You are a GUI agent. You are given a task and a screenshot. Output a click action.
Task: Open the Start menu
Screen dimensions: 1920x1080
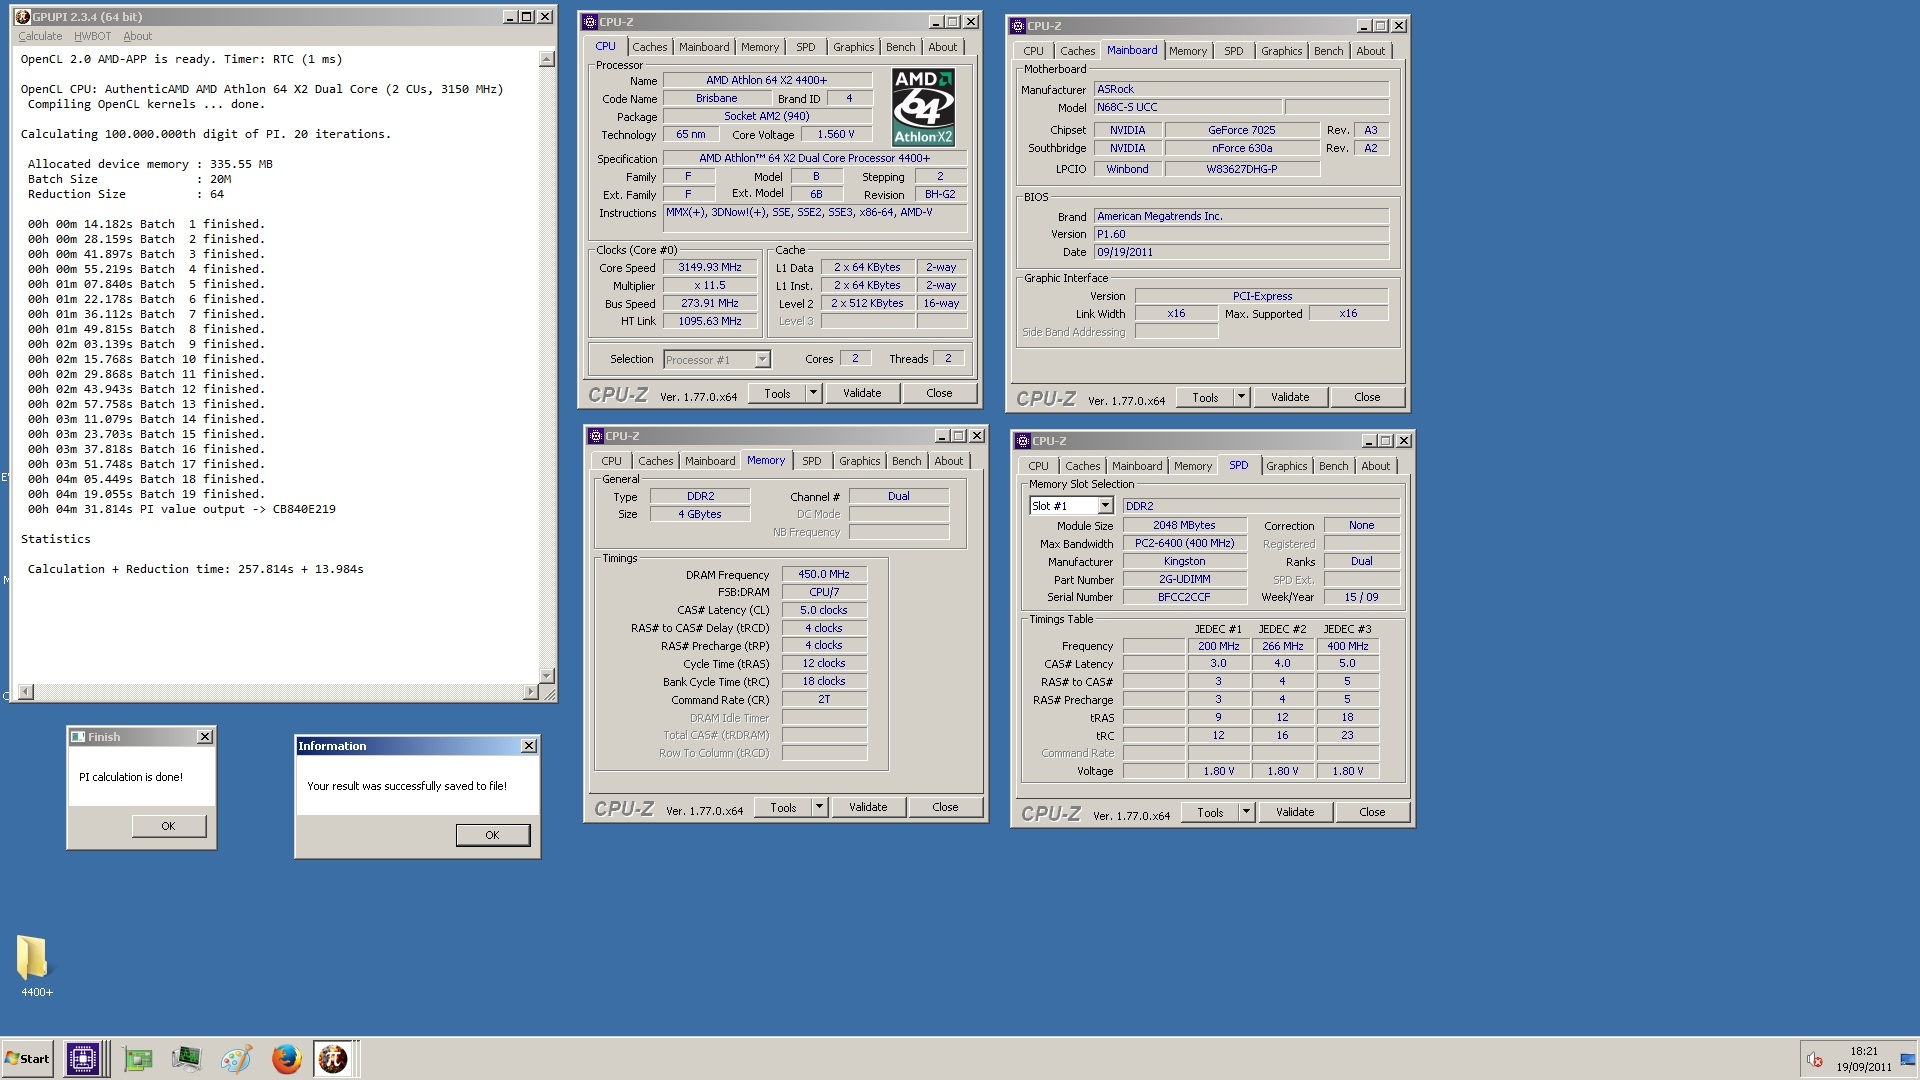[x=27, y=1059]
